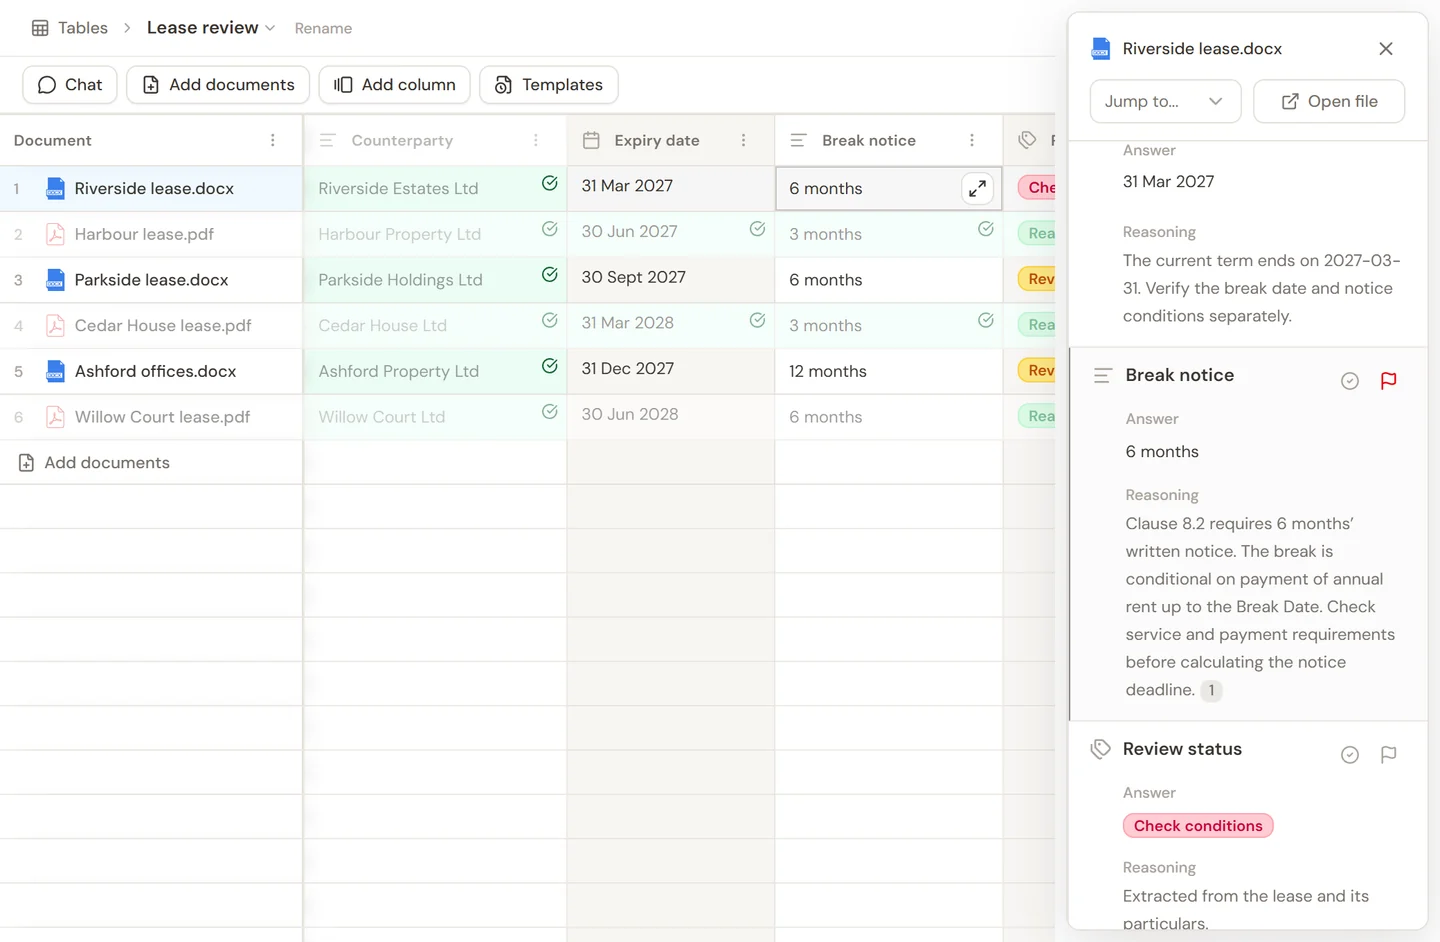
Task: Toggle verified check on 30 Jun 2027 expiry
Action: coord(758,229)
